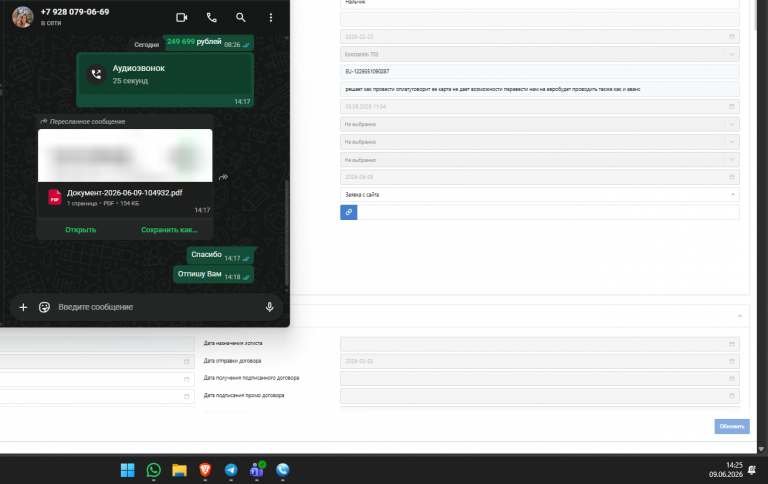The width and height of the screenshot is (768, 484).
Task: Click the input field beside link button
Action: click(548, 212)
